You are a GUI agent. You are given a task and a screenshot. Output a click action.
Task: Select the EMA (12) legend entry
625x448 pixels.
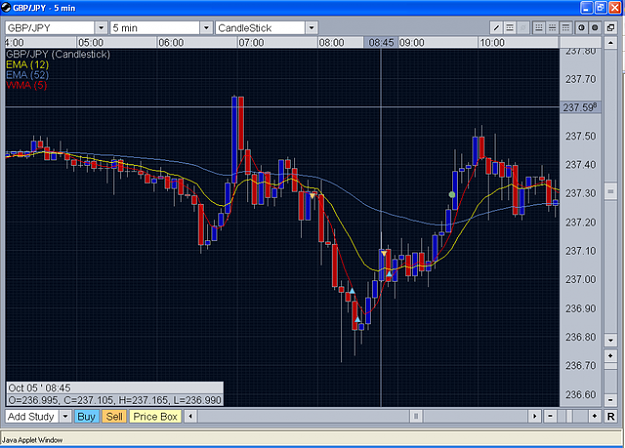[x=28, y=64]
